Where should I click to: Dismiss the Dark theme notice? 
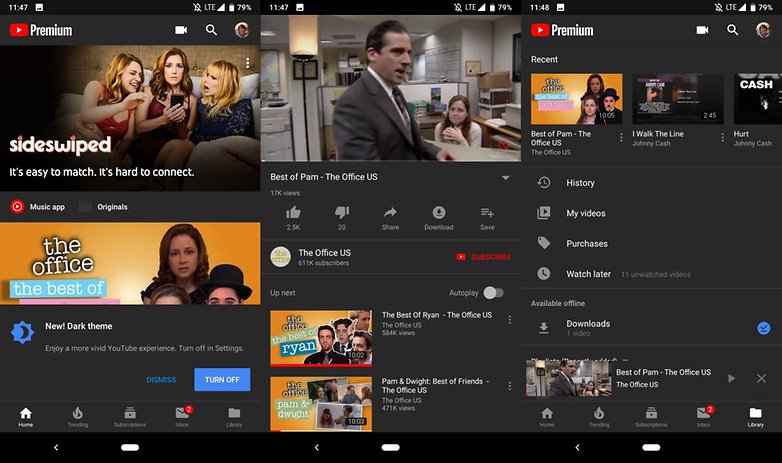(x=161, y=380)
